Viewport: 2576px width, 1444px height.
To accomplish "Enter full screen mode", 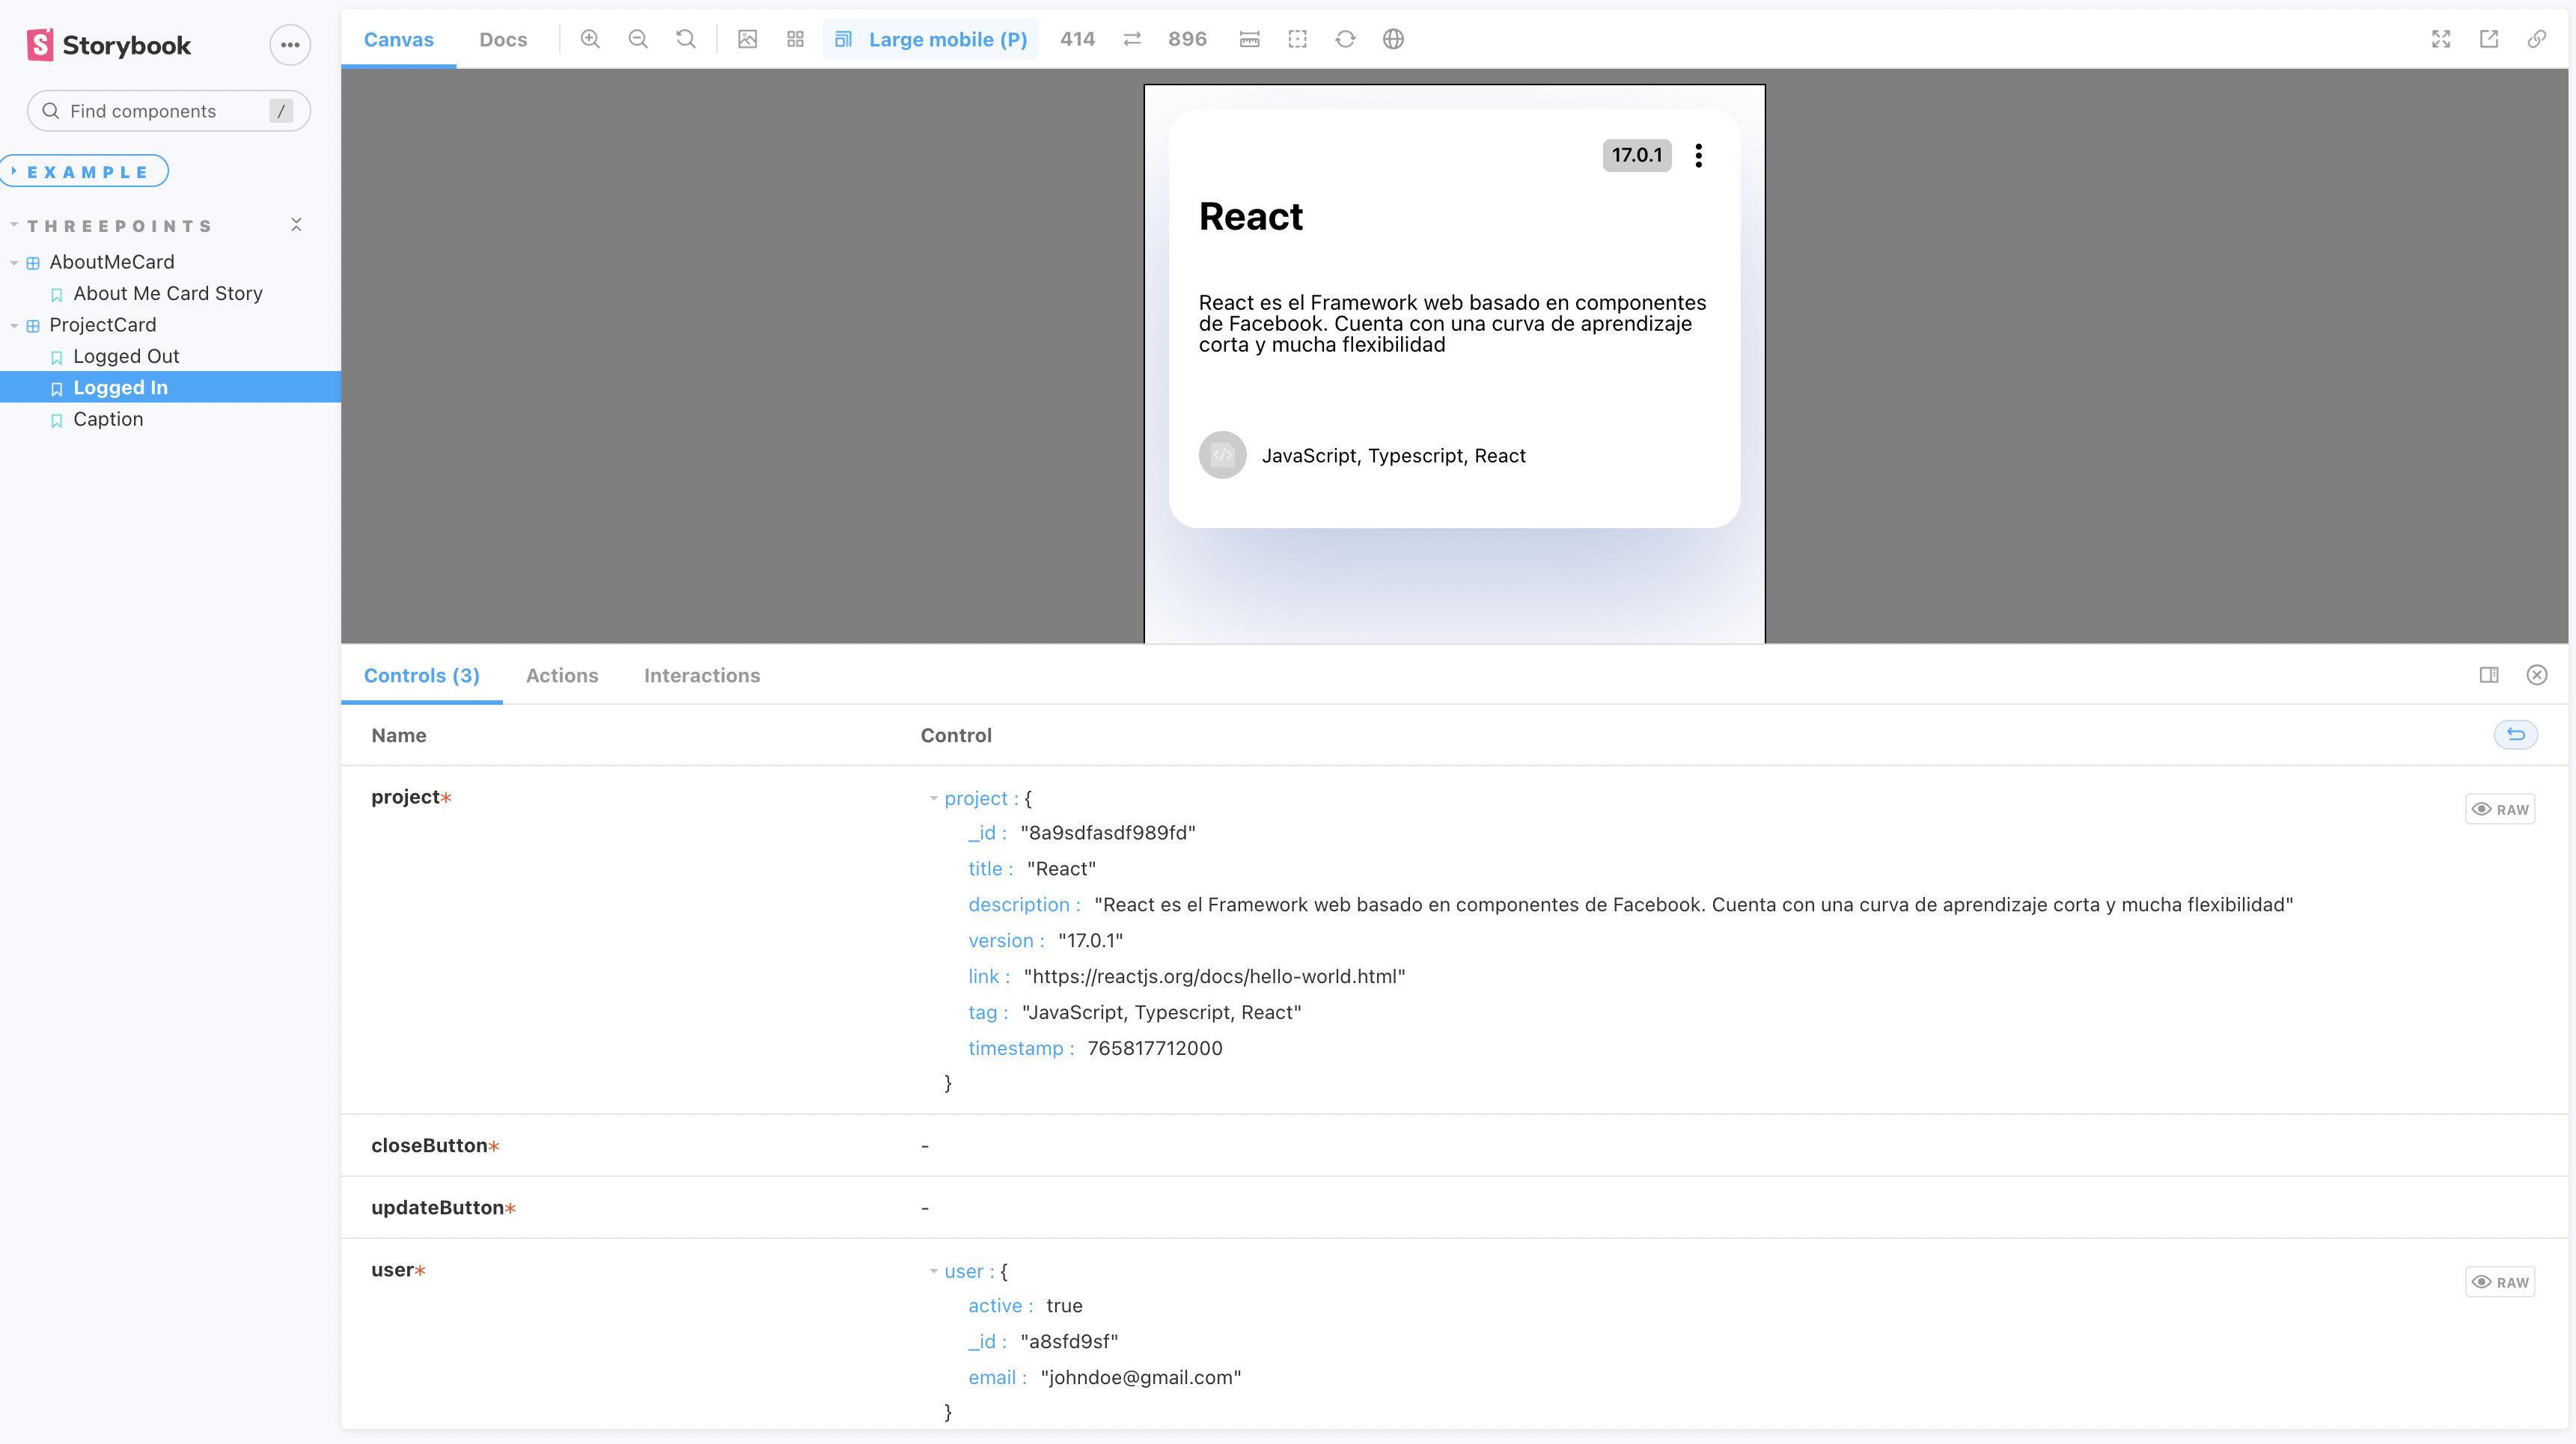I will point(2441,39).
